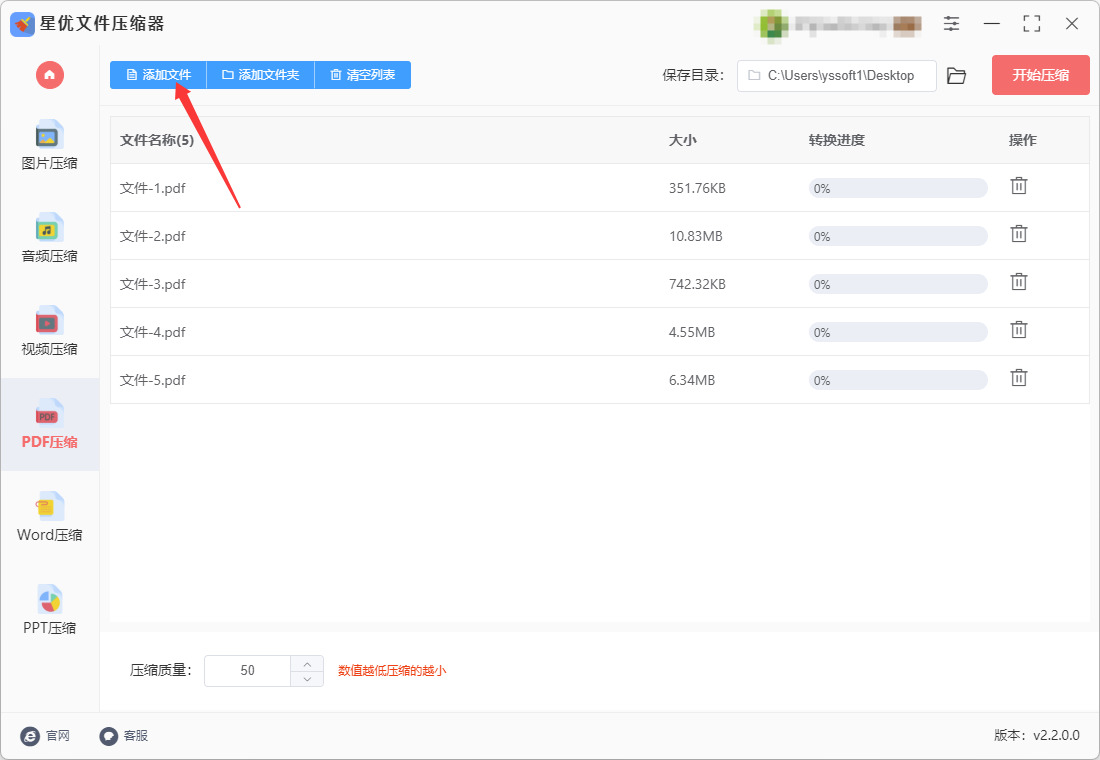This screenshot has height=760, width=1100.
Task: Open the 官网 official website link
Action: [46, 735]
